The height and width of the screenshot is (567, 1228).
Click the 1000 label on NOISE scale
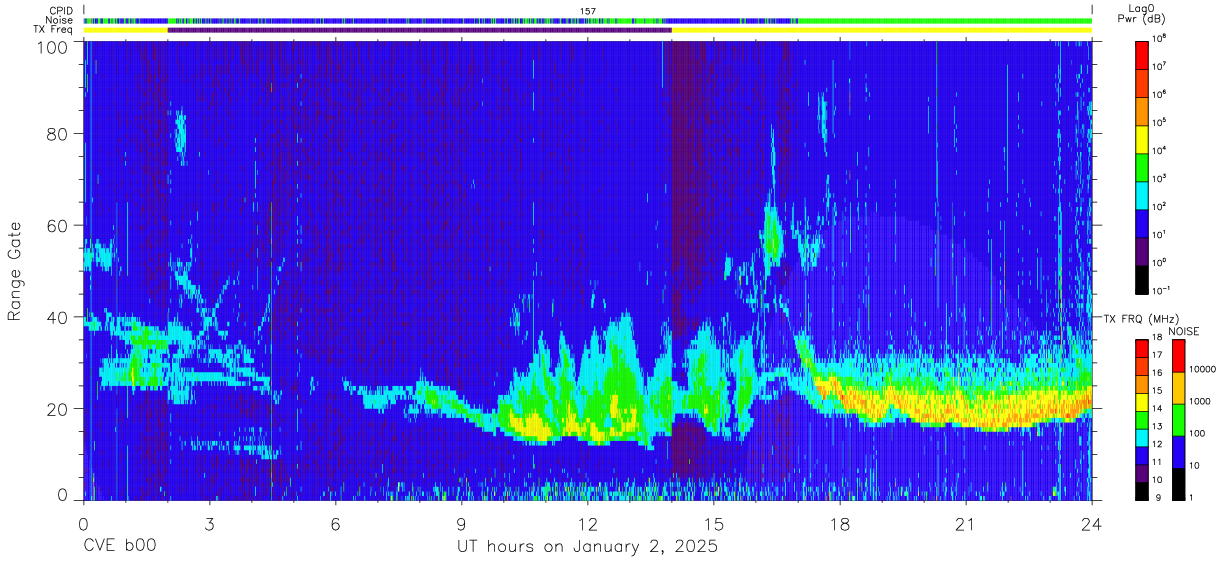tap(1200, 400)
